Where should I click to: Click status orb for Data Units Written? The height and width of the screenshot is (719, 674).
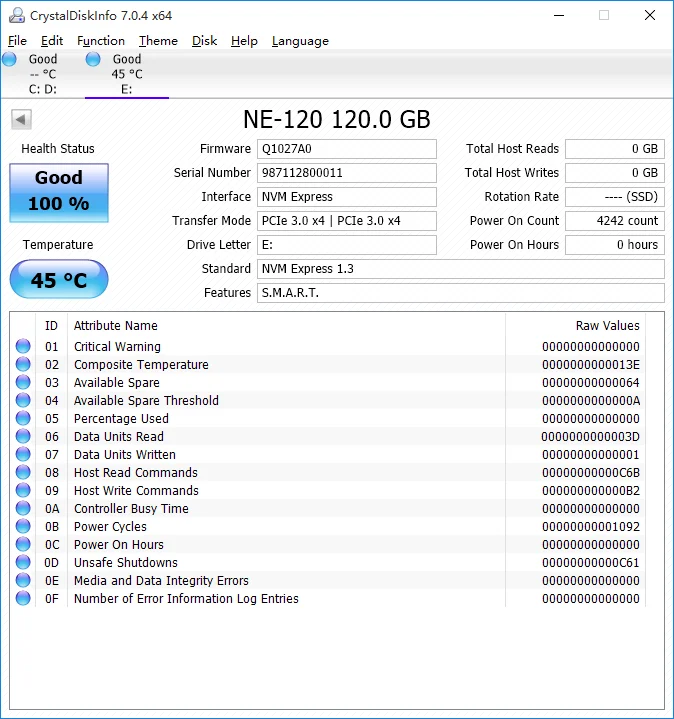click(23, 454)
